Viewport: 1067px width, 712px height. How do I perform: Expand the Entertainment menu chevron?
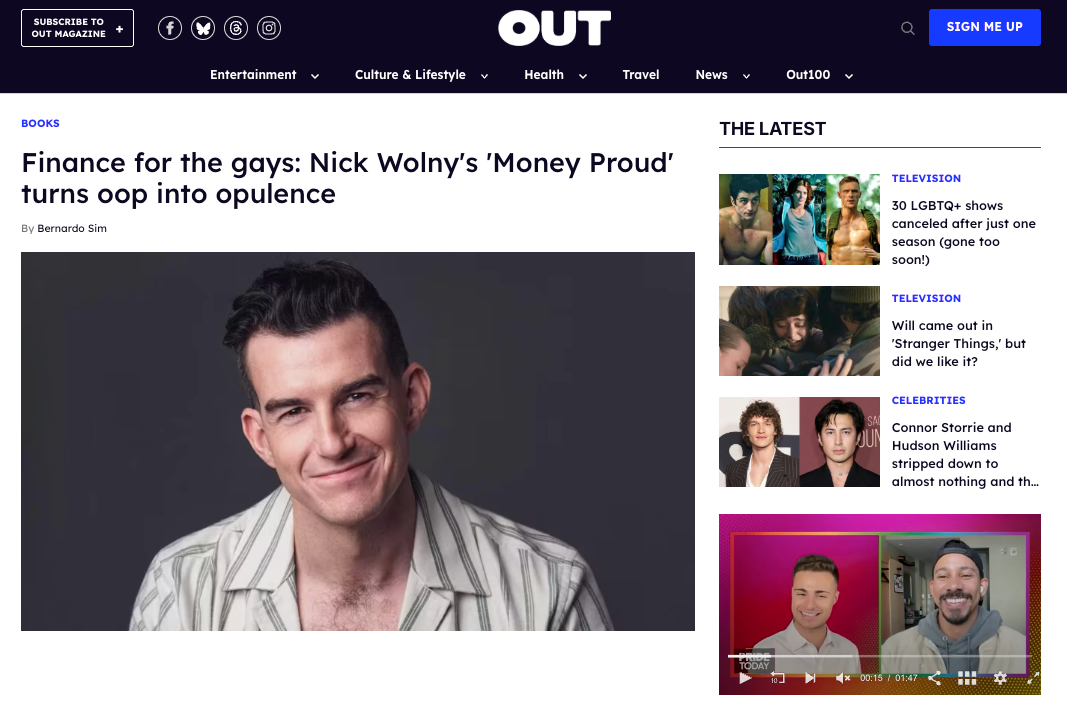(315, 76)
